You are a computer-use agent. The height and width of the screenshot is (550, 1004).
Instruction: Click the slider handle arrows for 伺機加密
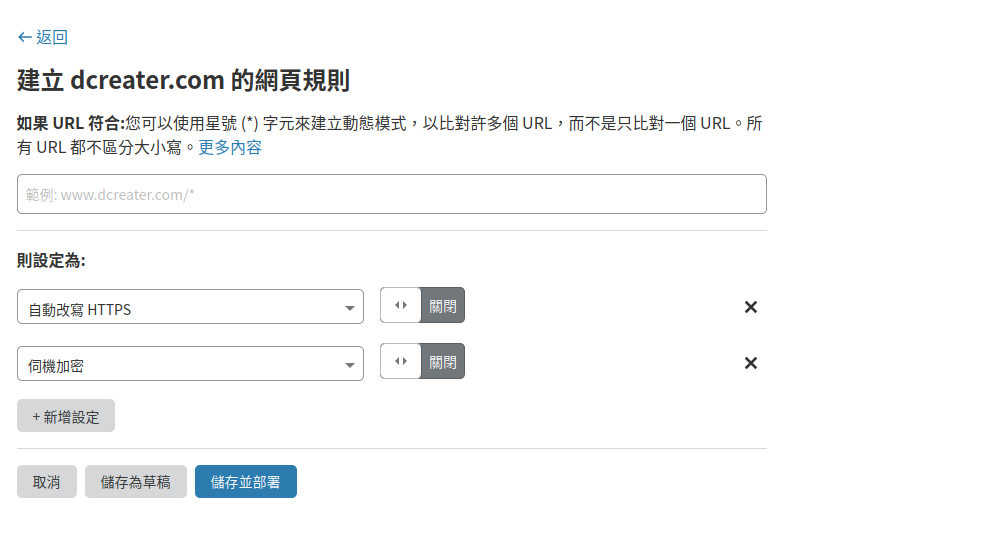coord(401,362)
